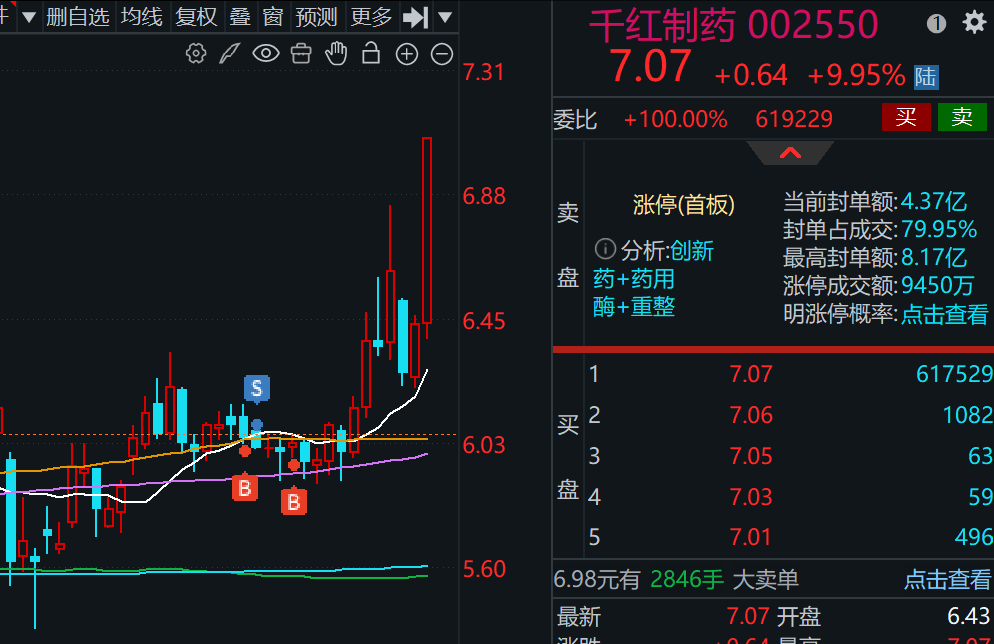Click the 5.60 price axis label

[484, 569]
